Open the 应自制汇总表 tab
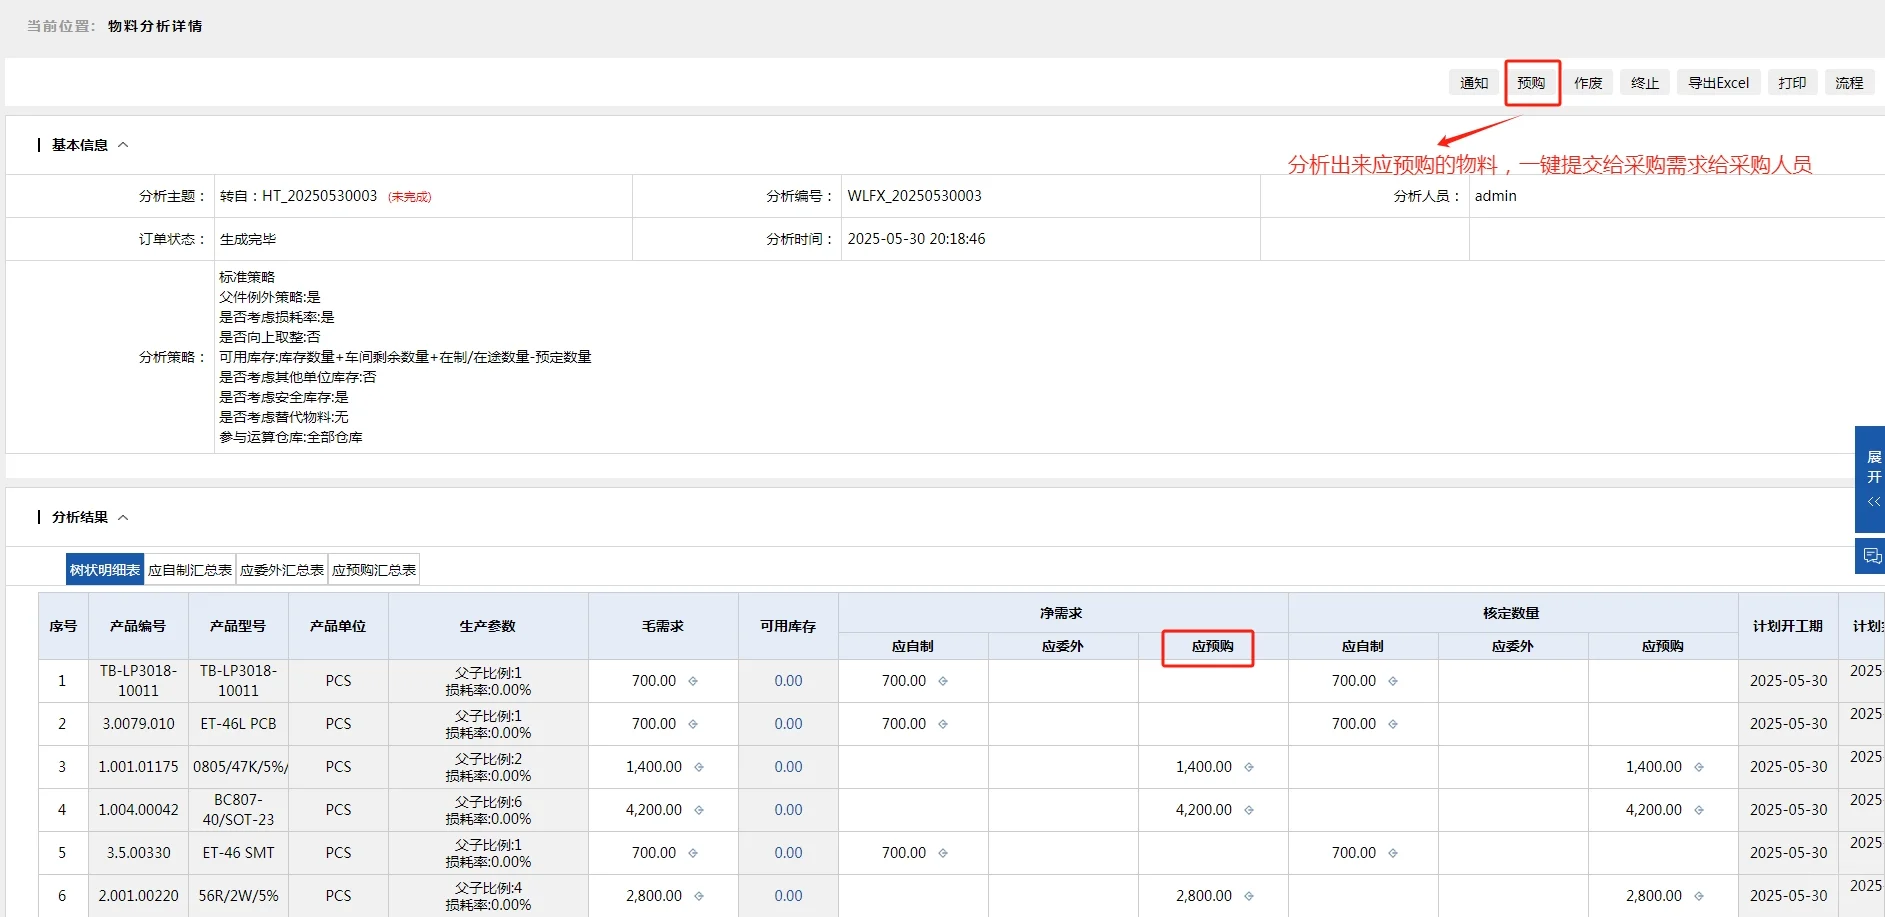This screenshot has height=917, width=1885. 190,570
